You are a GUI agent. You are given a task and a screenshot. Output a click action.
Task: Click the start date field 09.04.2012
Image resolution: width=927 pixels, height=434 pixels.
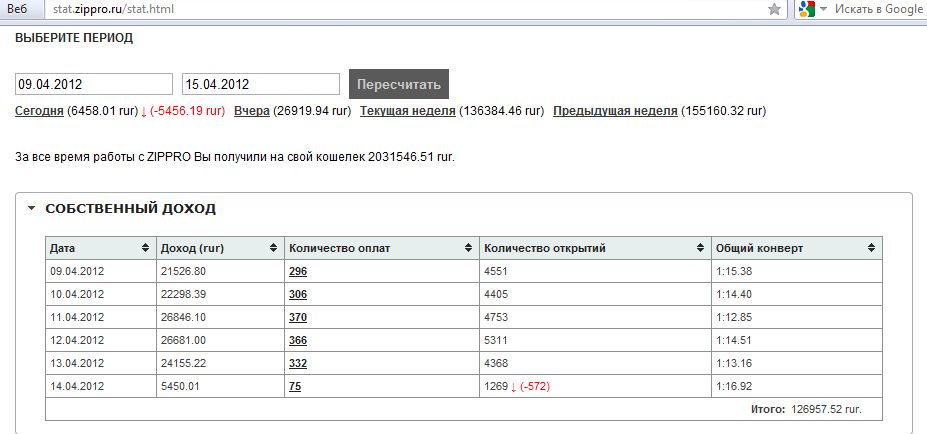[x=93, y=84]
